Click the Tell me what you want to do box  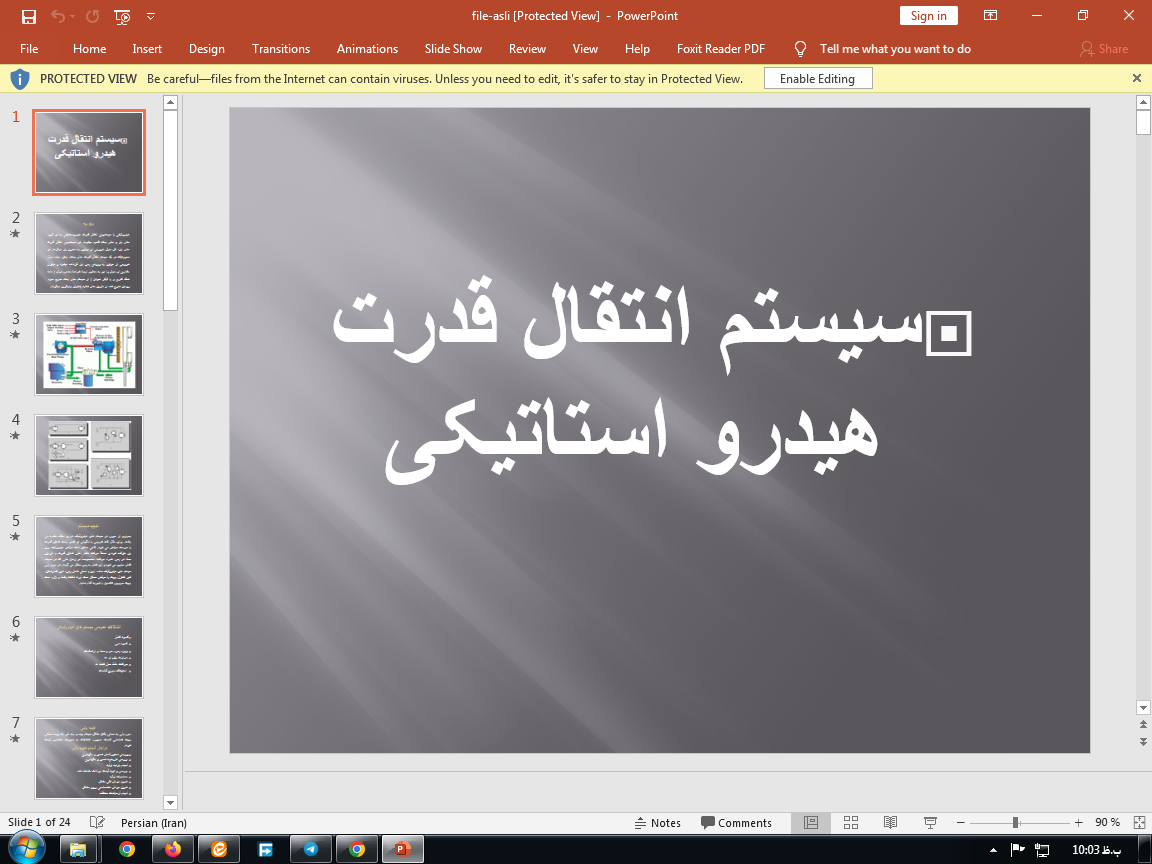click(x=895, y=48)
